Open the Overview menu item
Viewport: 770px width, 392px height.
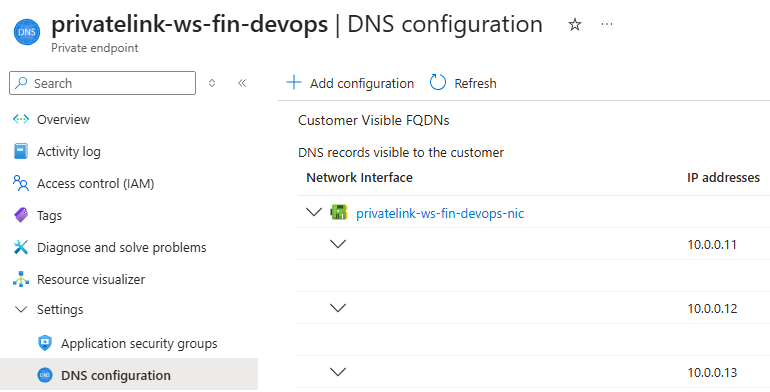(63, 119)
